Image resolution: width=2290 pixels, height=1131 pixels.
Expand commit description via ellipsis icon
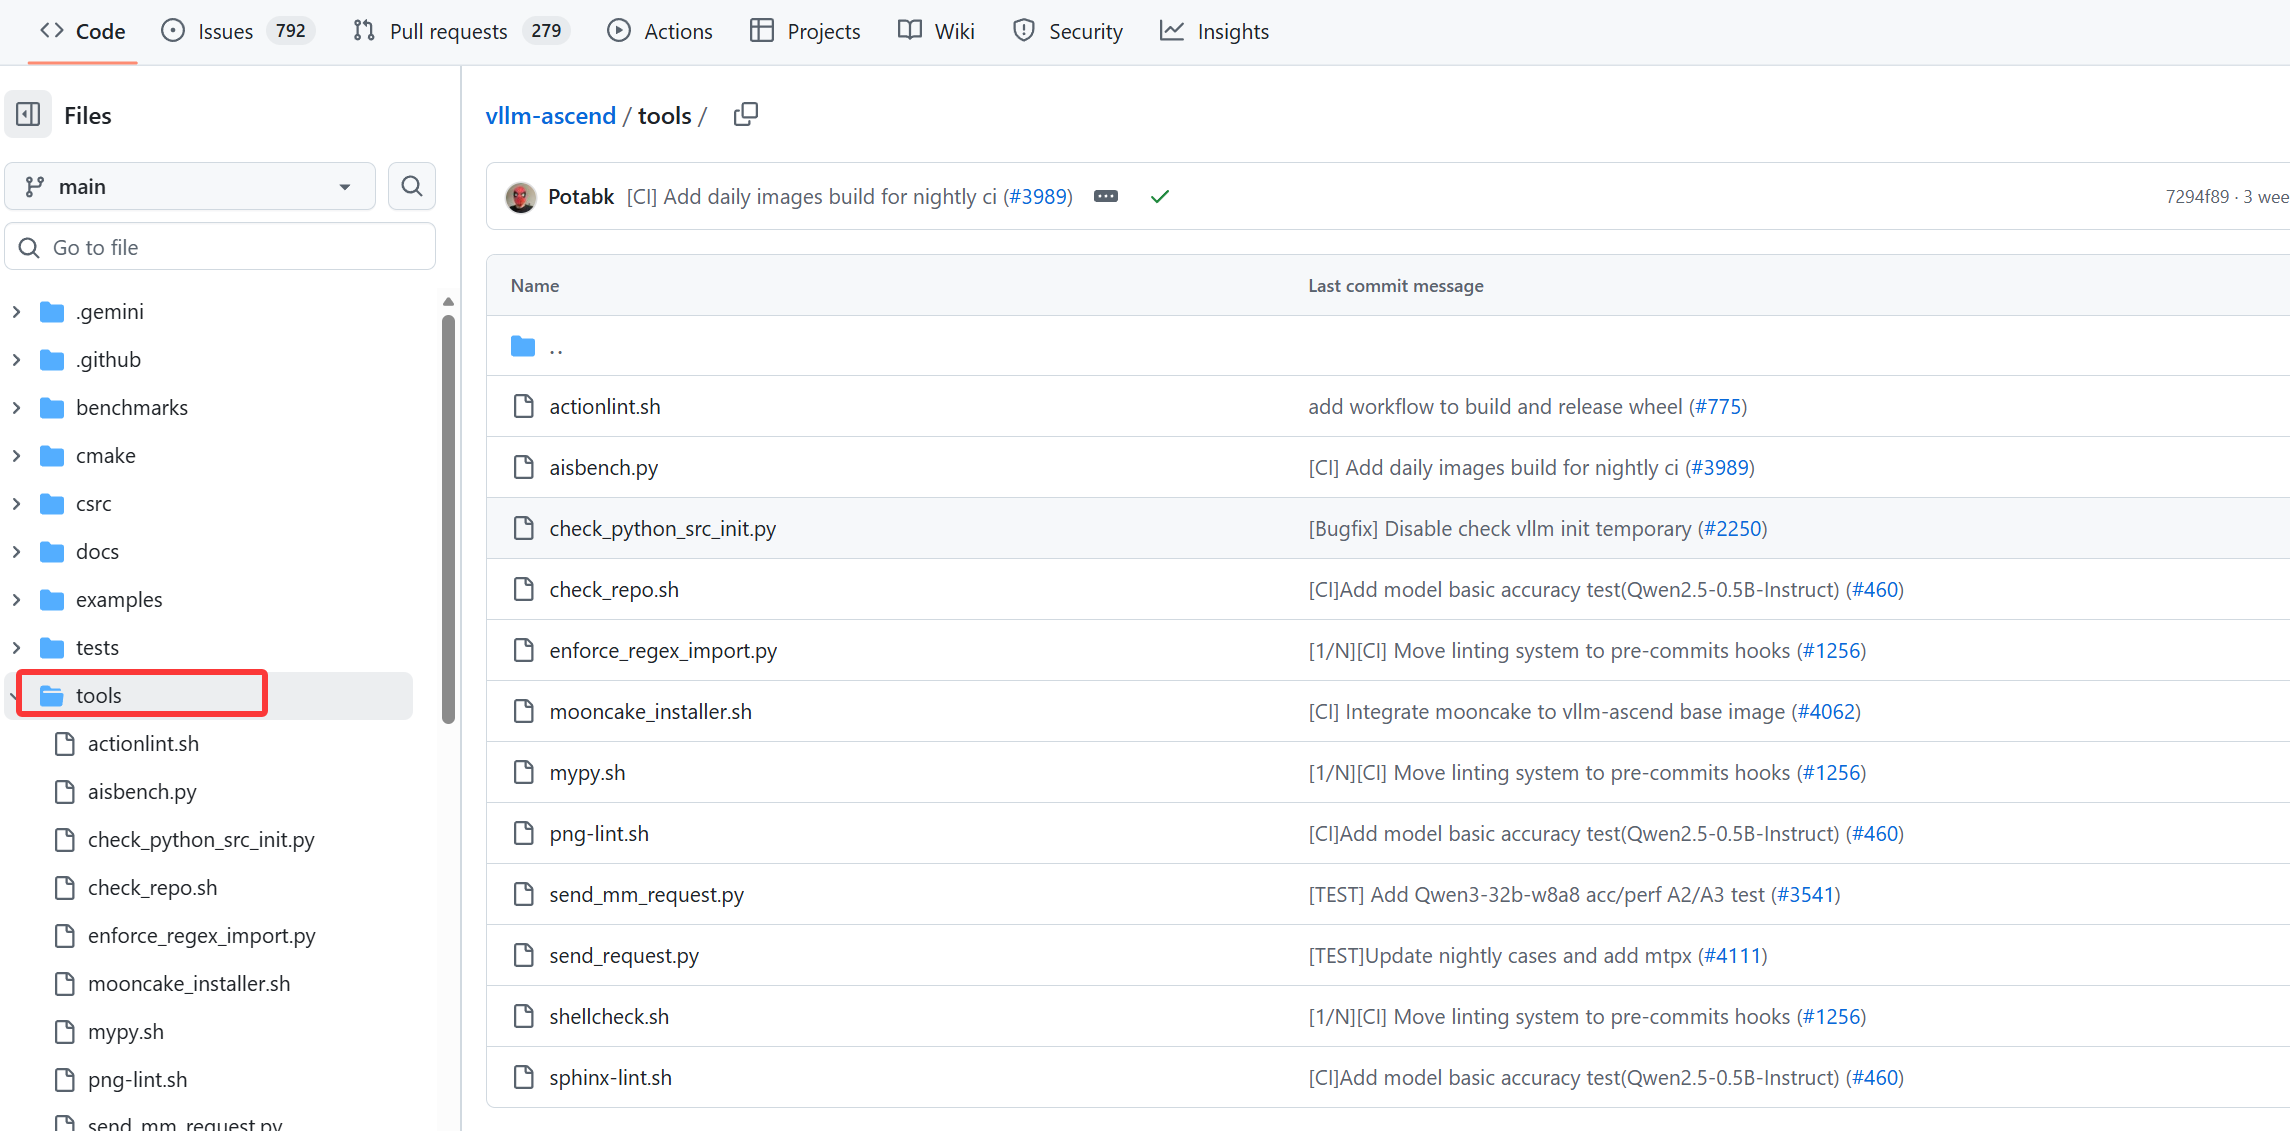[x=1105, y=196]
